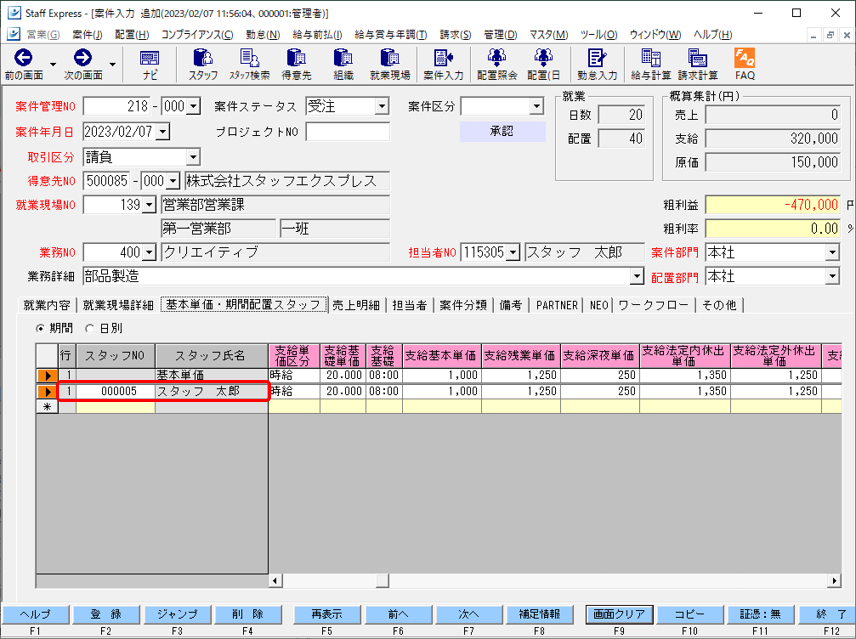Open the ヘルプ(H) menu

click(713, 35)
